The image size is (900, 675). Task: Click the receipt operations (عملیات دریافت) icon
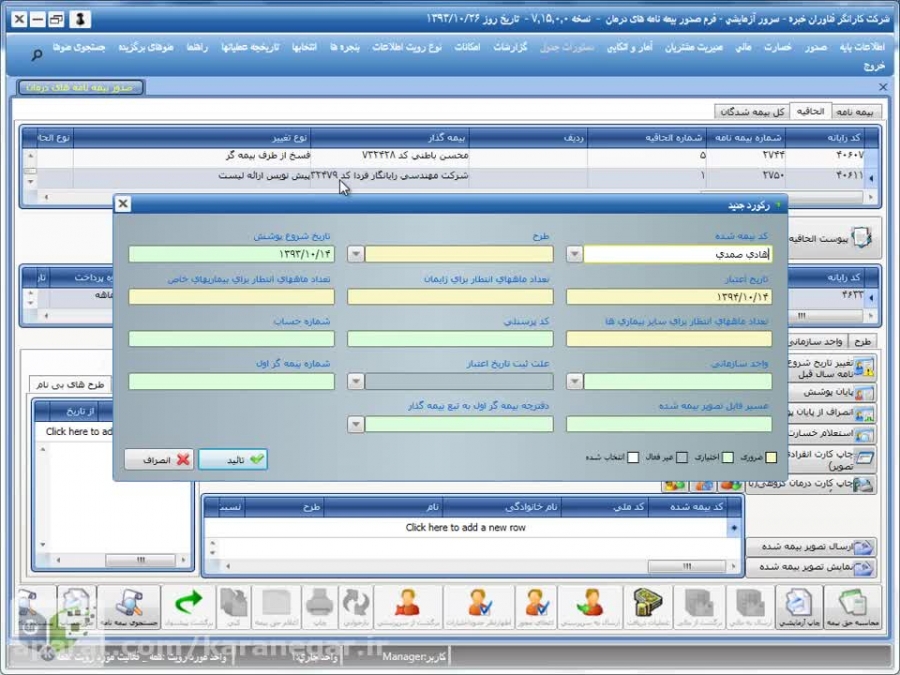645,607
